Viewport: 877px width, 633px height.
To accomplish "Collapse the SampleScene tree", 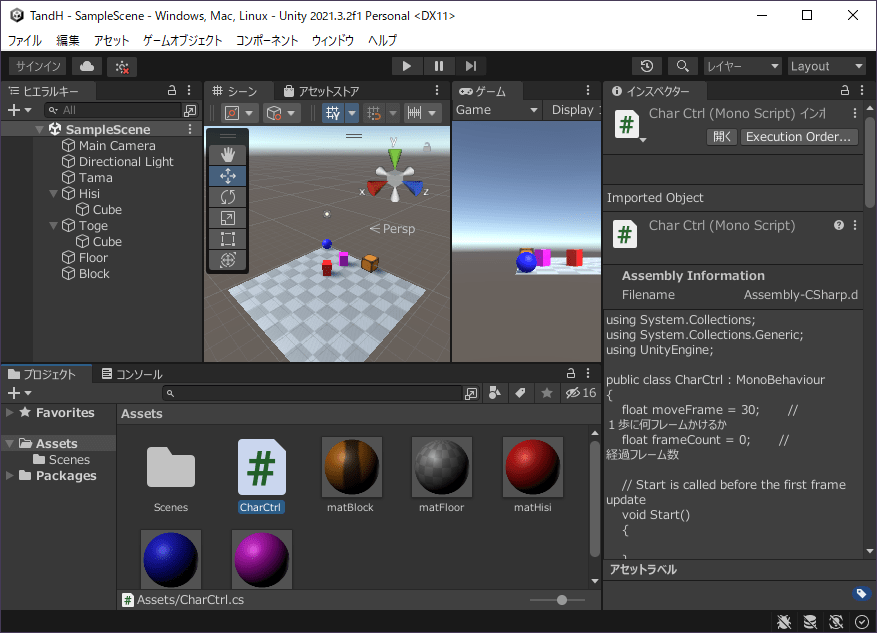I will (39, 130).
